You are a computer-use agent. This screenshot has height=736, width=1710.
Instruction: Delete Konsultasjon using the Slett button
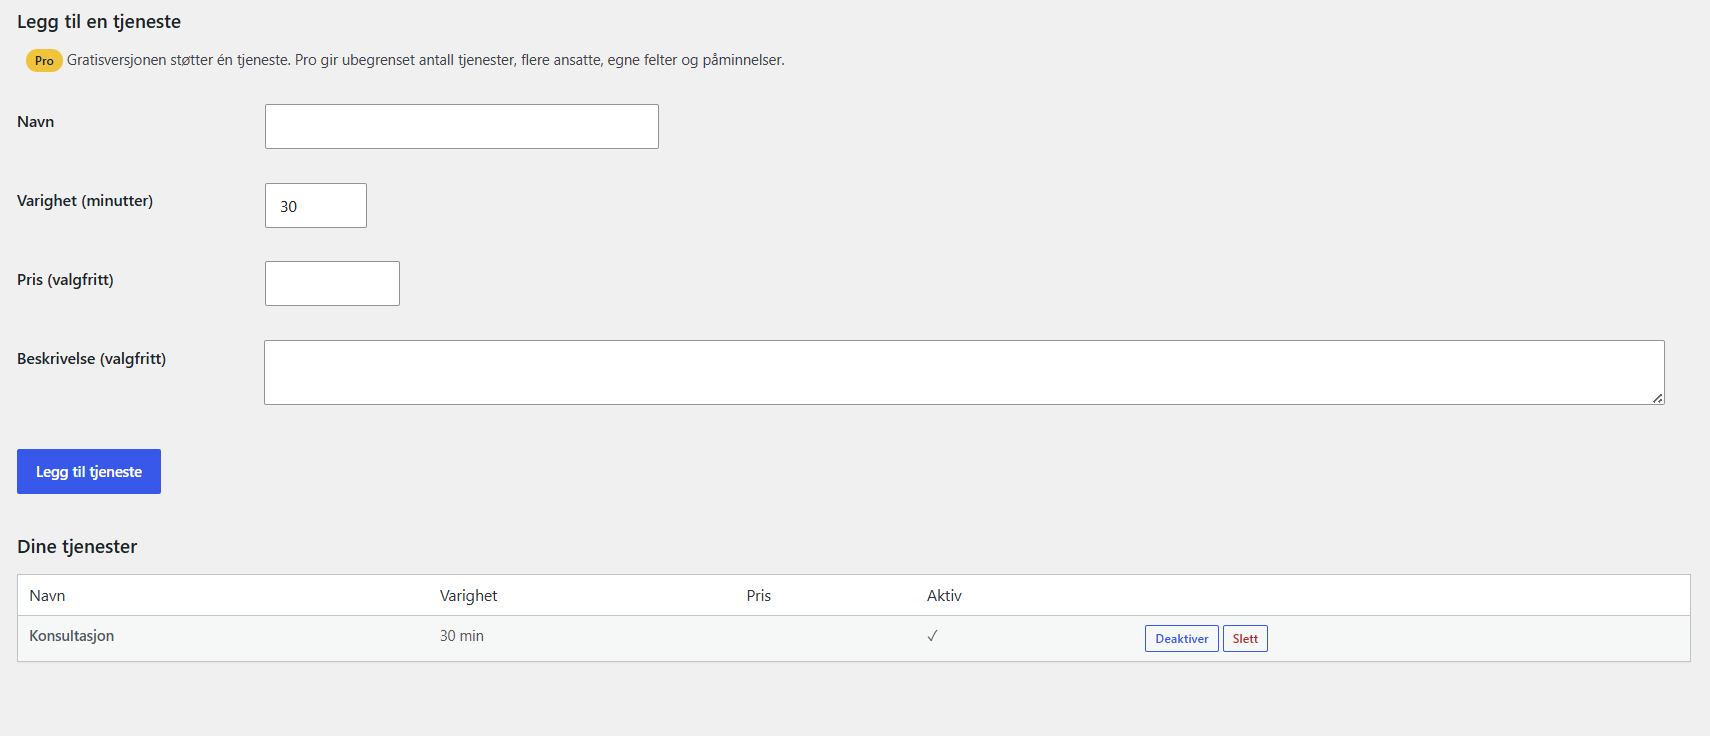[x=1245, y=638]
